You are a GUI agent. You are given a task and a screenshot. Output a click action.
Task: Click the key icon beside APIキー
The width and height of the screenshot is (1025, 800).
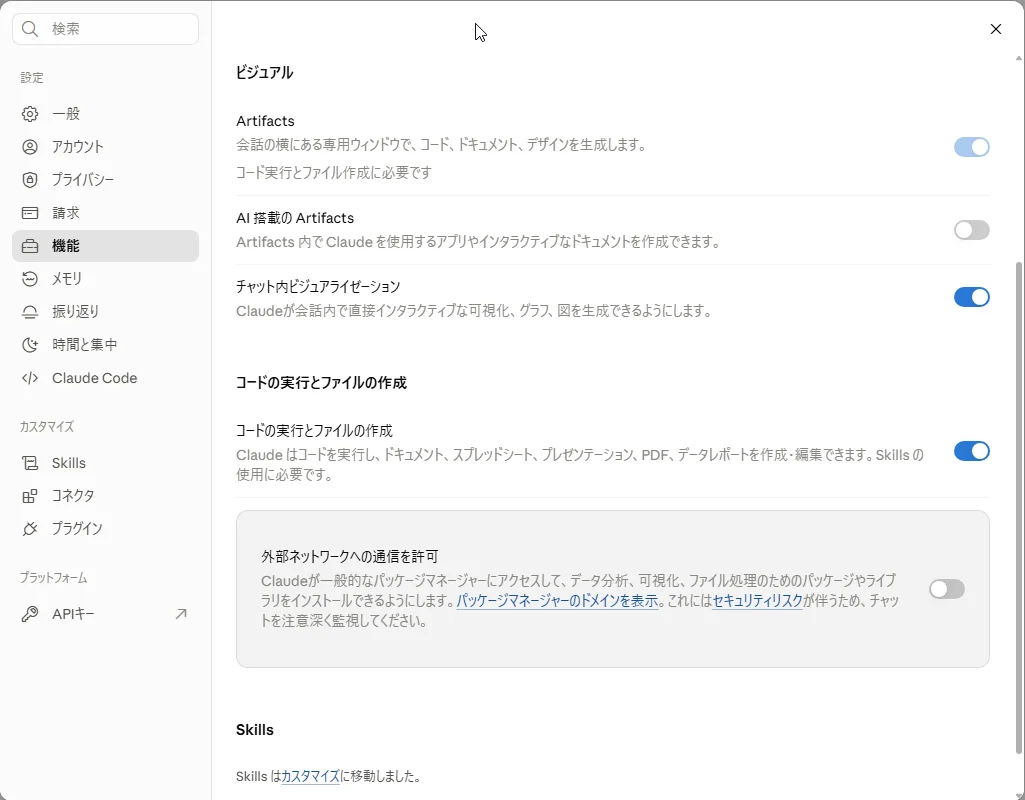click(30, 614)
